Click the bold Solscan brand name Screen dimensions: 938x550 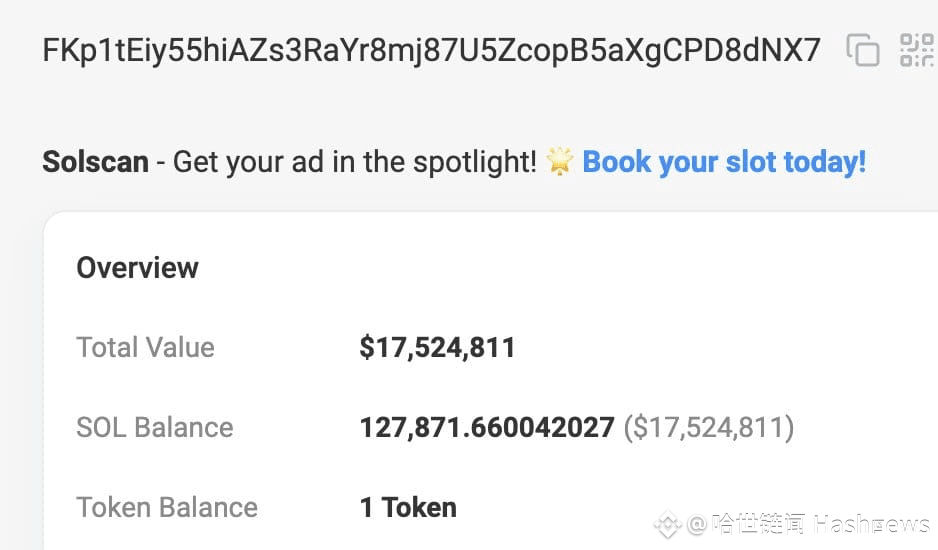95,162
